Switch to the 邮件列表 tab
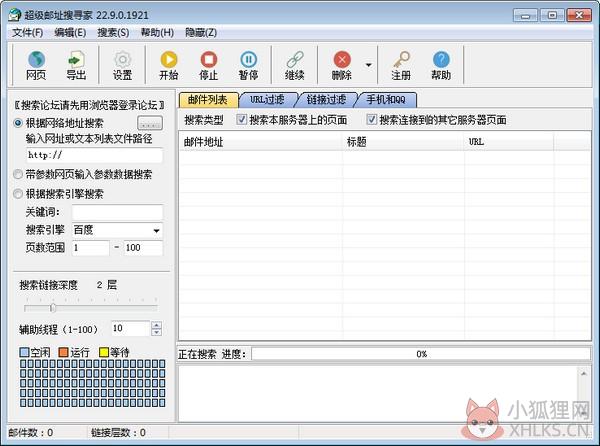 208,100
